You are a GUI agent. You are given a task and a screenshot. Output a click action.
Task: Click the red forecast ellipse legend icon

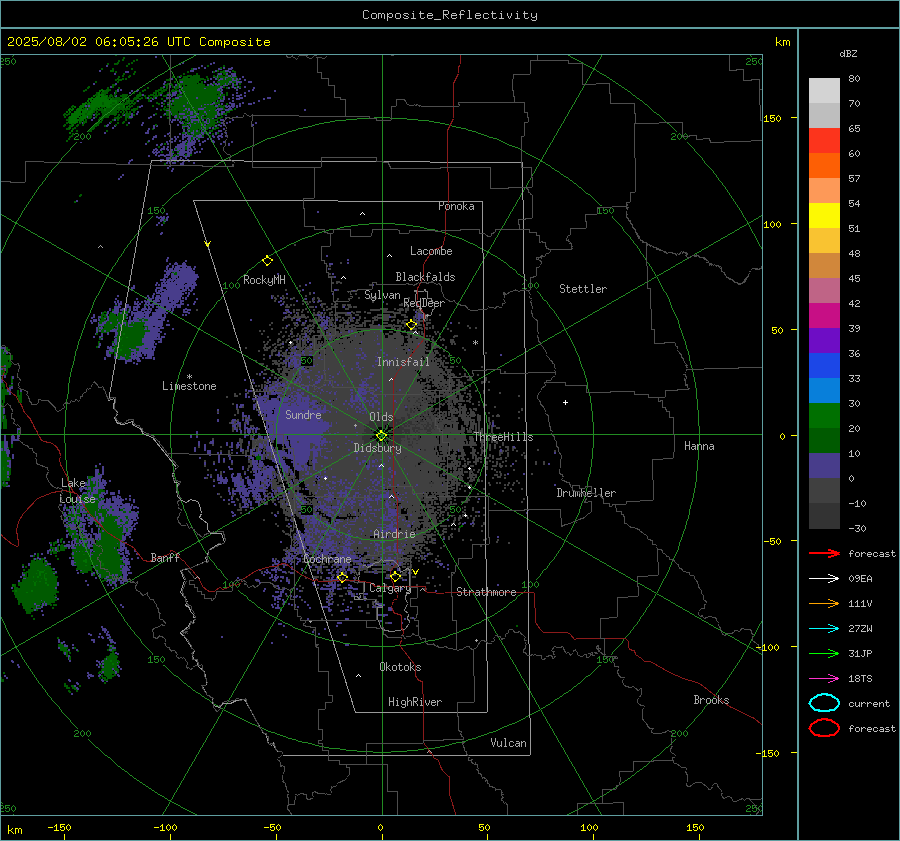point(824,728)
